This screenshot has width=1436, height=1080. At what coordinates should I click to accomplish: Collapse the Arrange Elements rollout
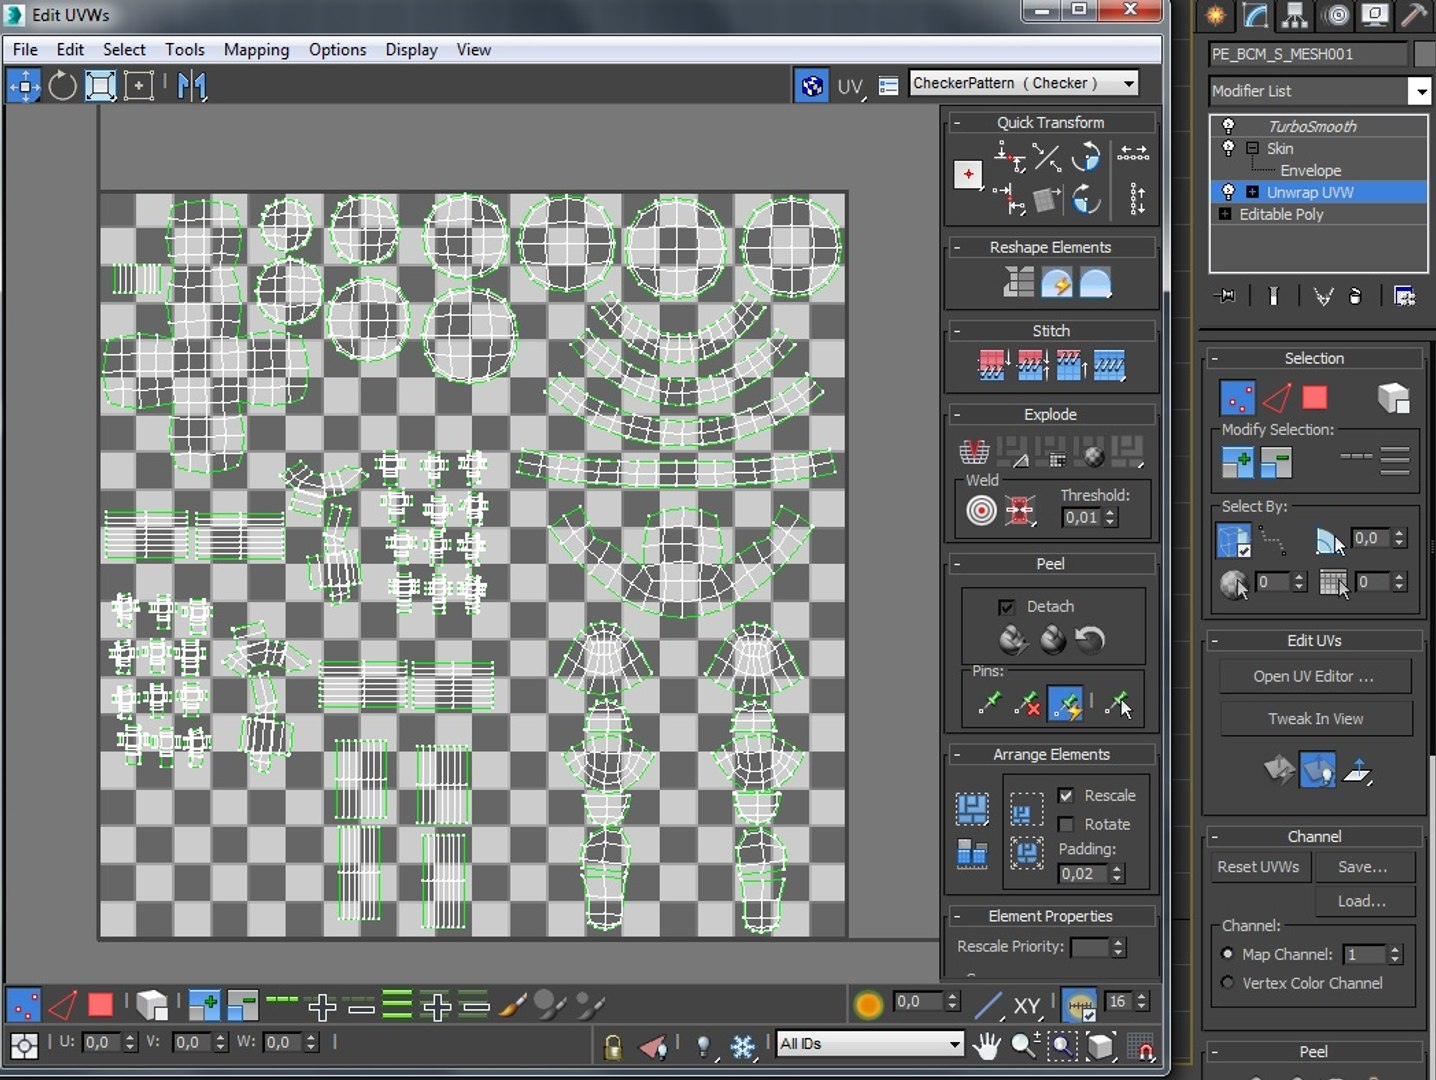[x=956, y=755]
